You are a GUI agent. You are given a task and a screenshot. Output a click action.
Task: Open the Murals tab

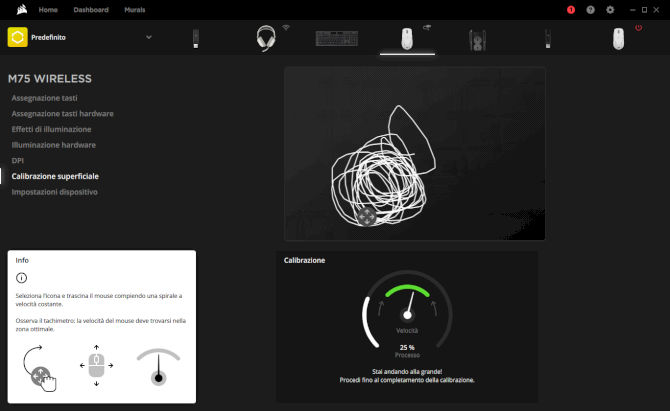[135, 10]
